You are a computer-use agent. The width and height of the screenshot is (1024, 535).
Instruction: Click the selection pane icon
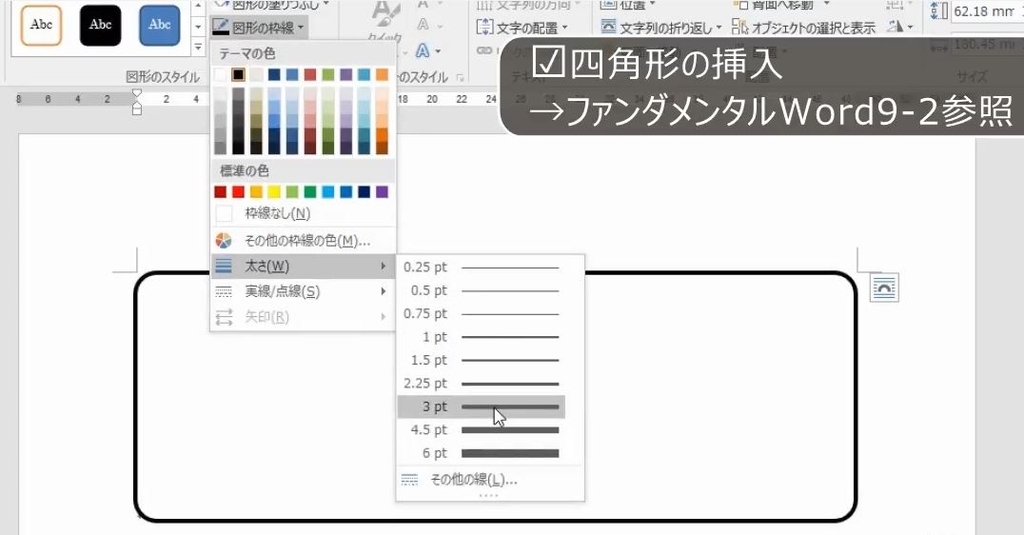pos(739,27)
